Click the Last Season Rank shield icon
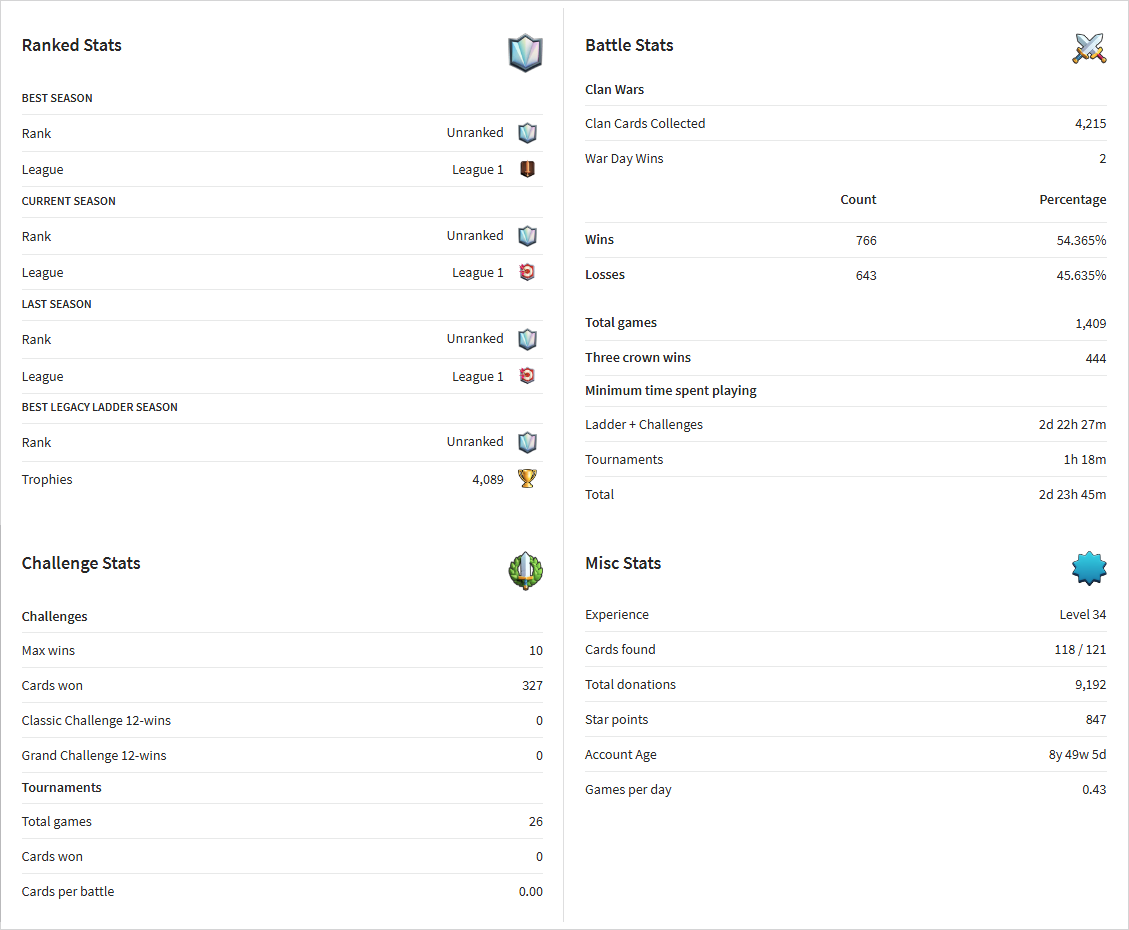Screen dimensions: 1129x930 point(528,339)
